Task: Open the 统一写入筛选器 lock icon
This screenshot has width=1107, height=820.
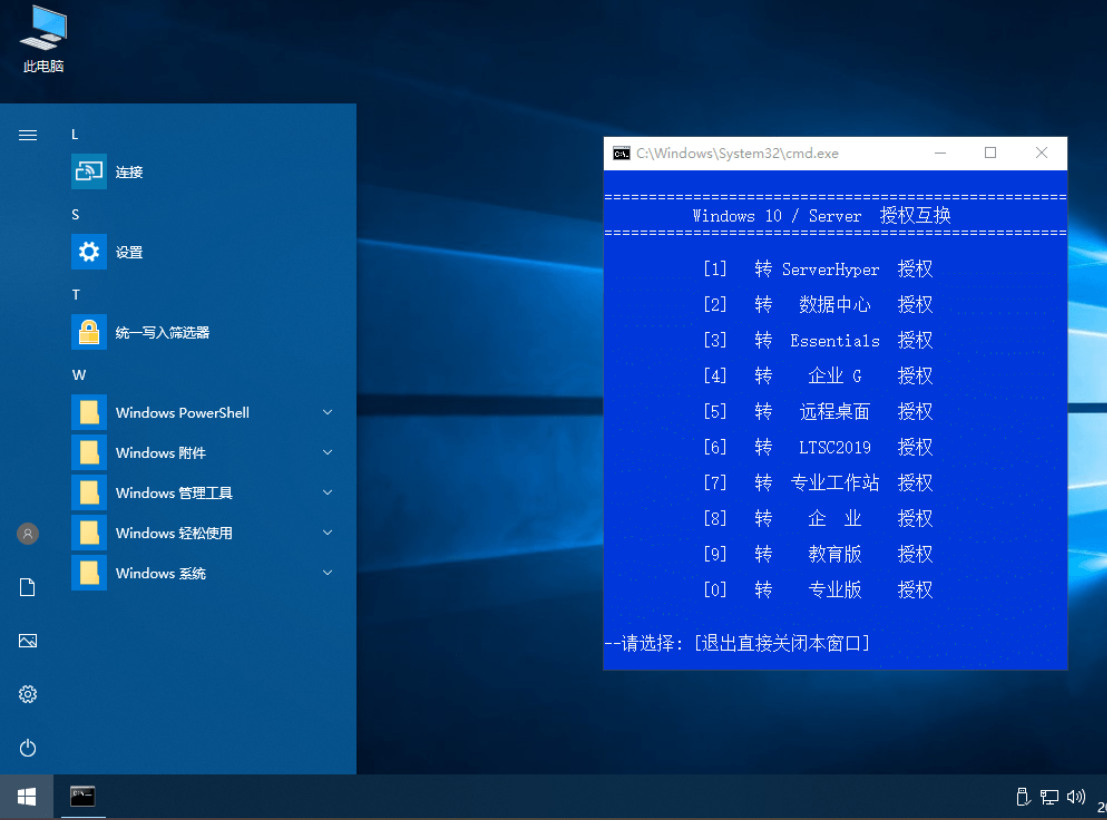Action: [89, 332]
